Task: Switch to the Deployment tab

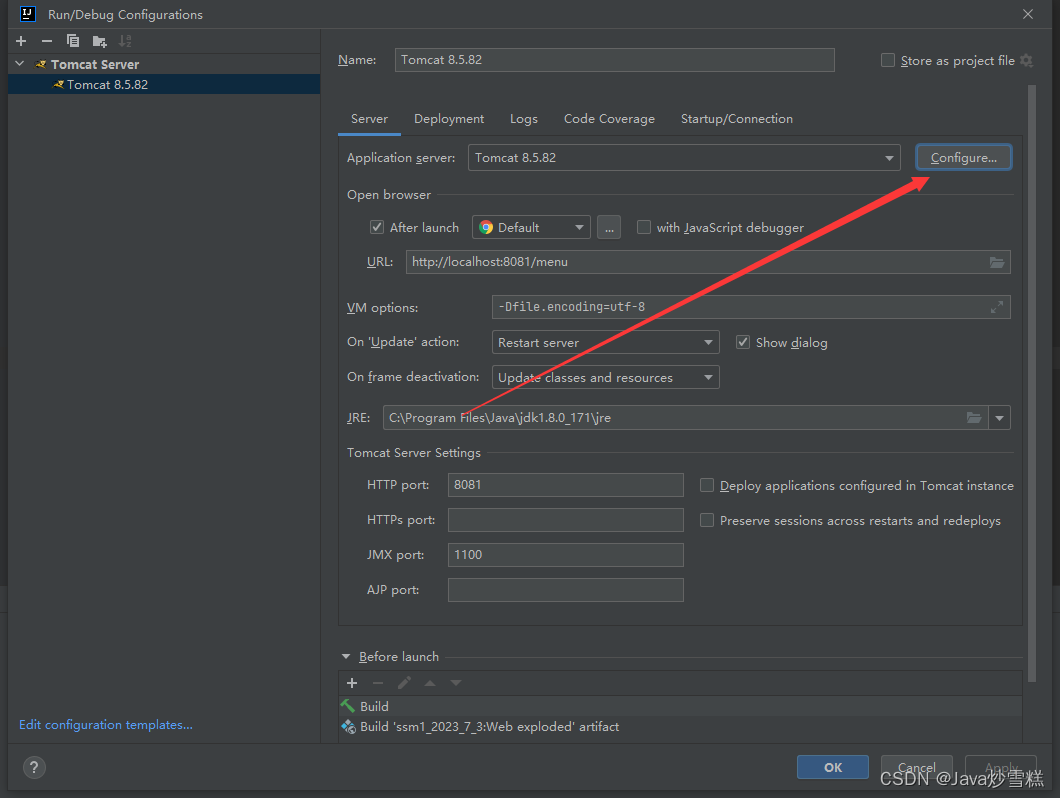Action: tap(449, 119)
